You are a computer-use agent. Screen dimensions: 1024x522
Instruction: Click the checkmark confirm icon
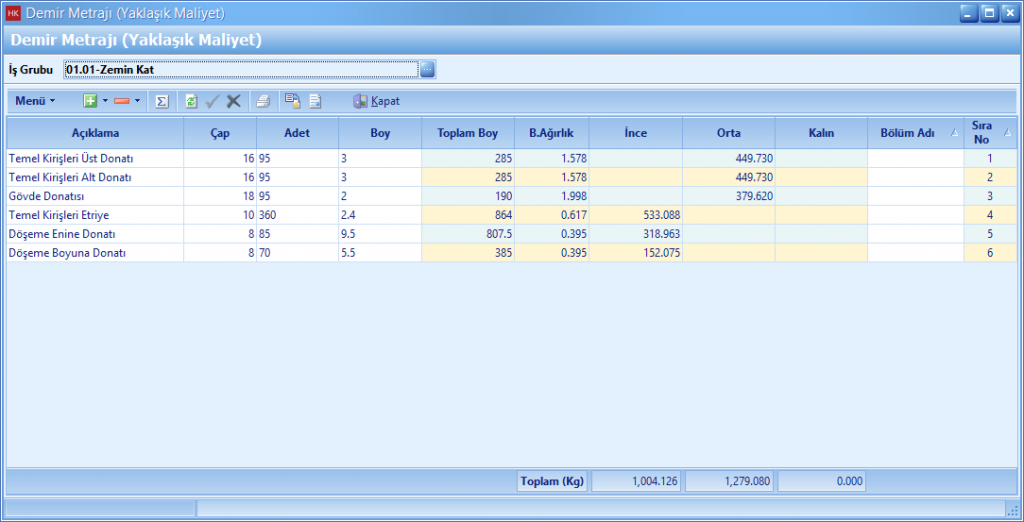click(x=212, y=101)
